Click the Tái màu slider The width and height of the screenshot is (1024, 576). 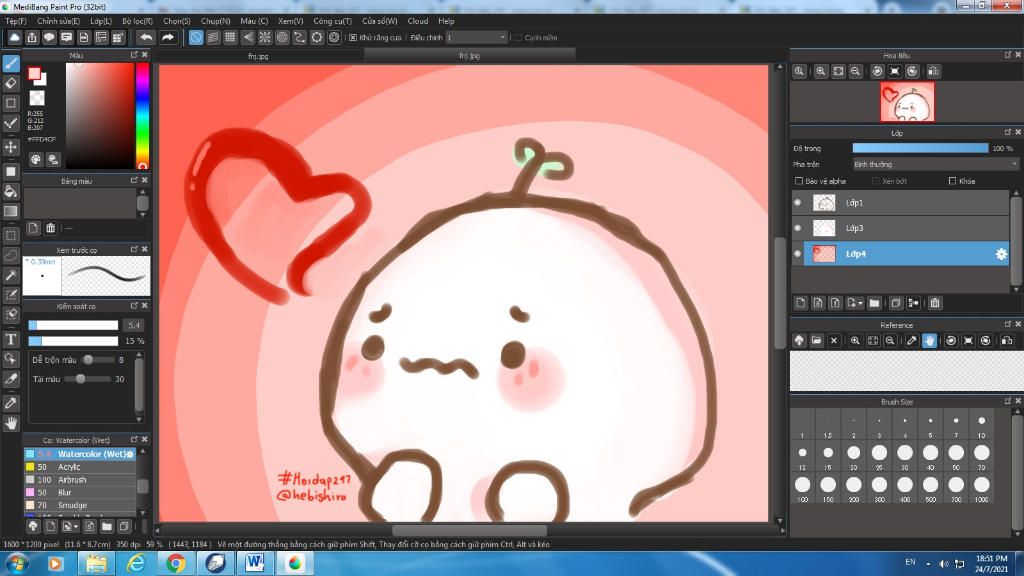coord(88,379)
